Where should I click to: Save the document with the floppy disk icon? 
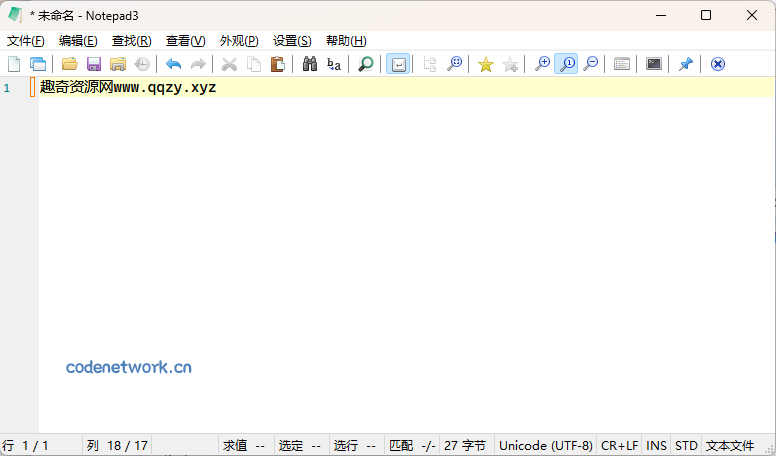94,64
